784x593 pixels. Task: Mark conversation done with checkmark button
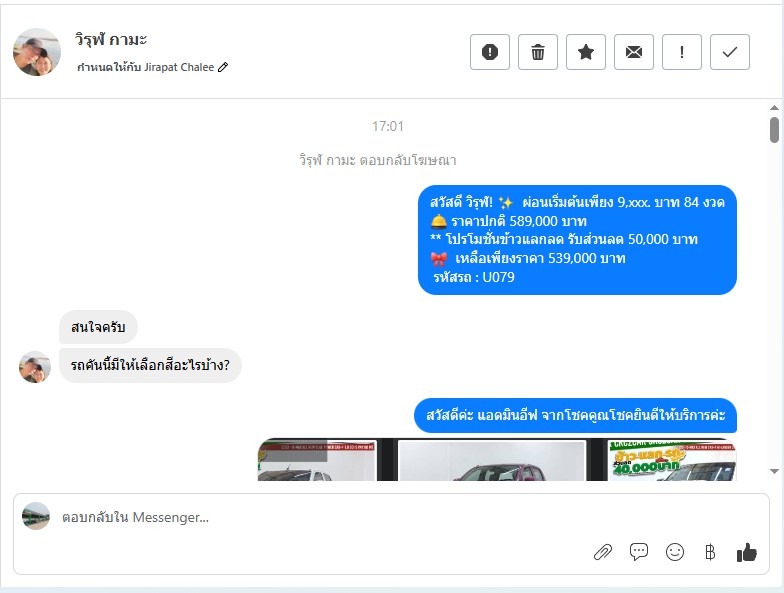[730, 52]
